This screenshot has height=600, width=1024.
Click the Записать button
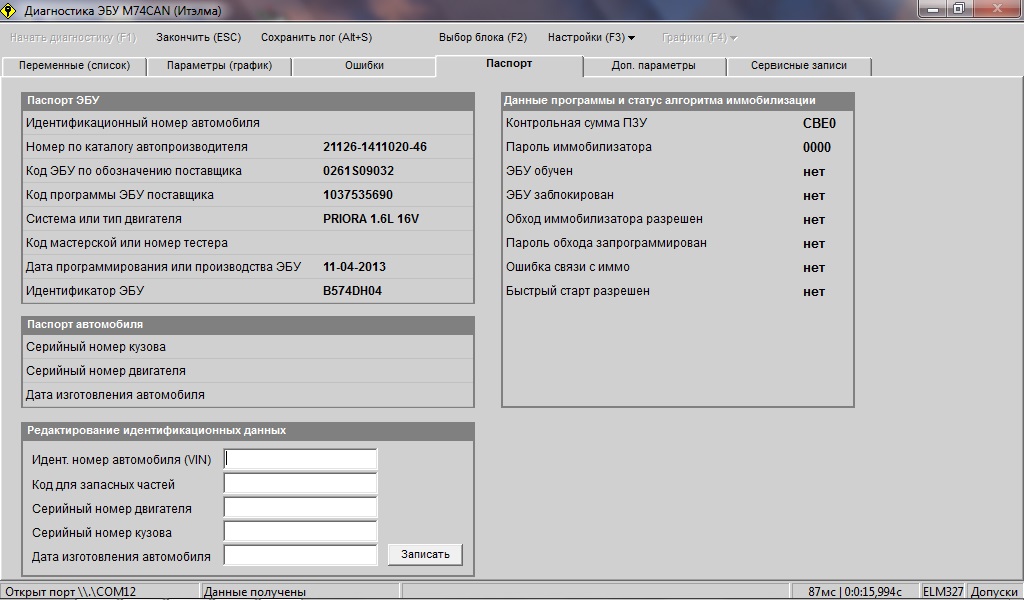pyautogui.click(x=425, y=554)
